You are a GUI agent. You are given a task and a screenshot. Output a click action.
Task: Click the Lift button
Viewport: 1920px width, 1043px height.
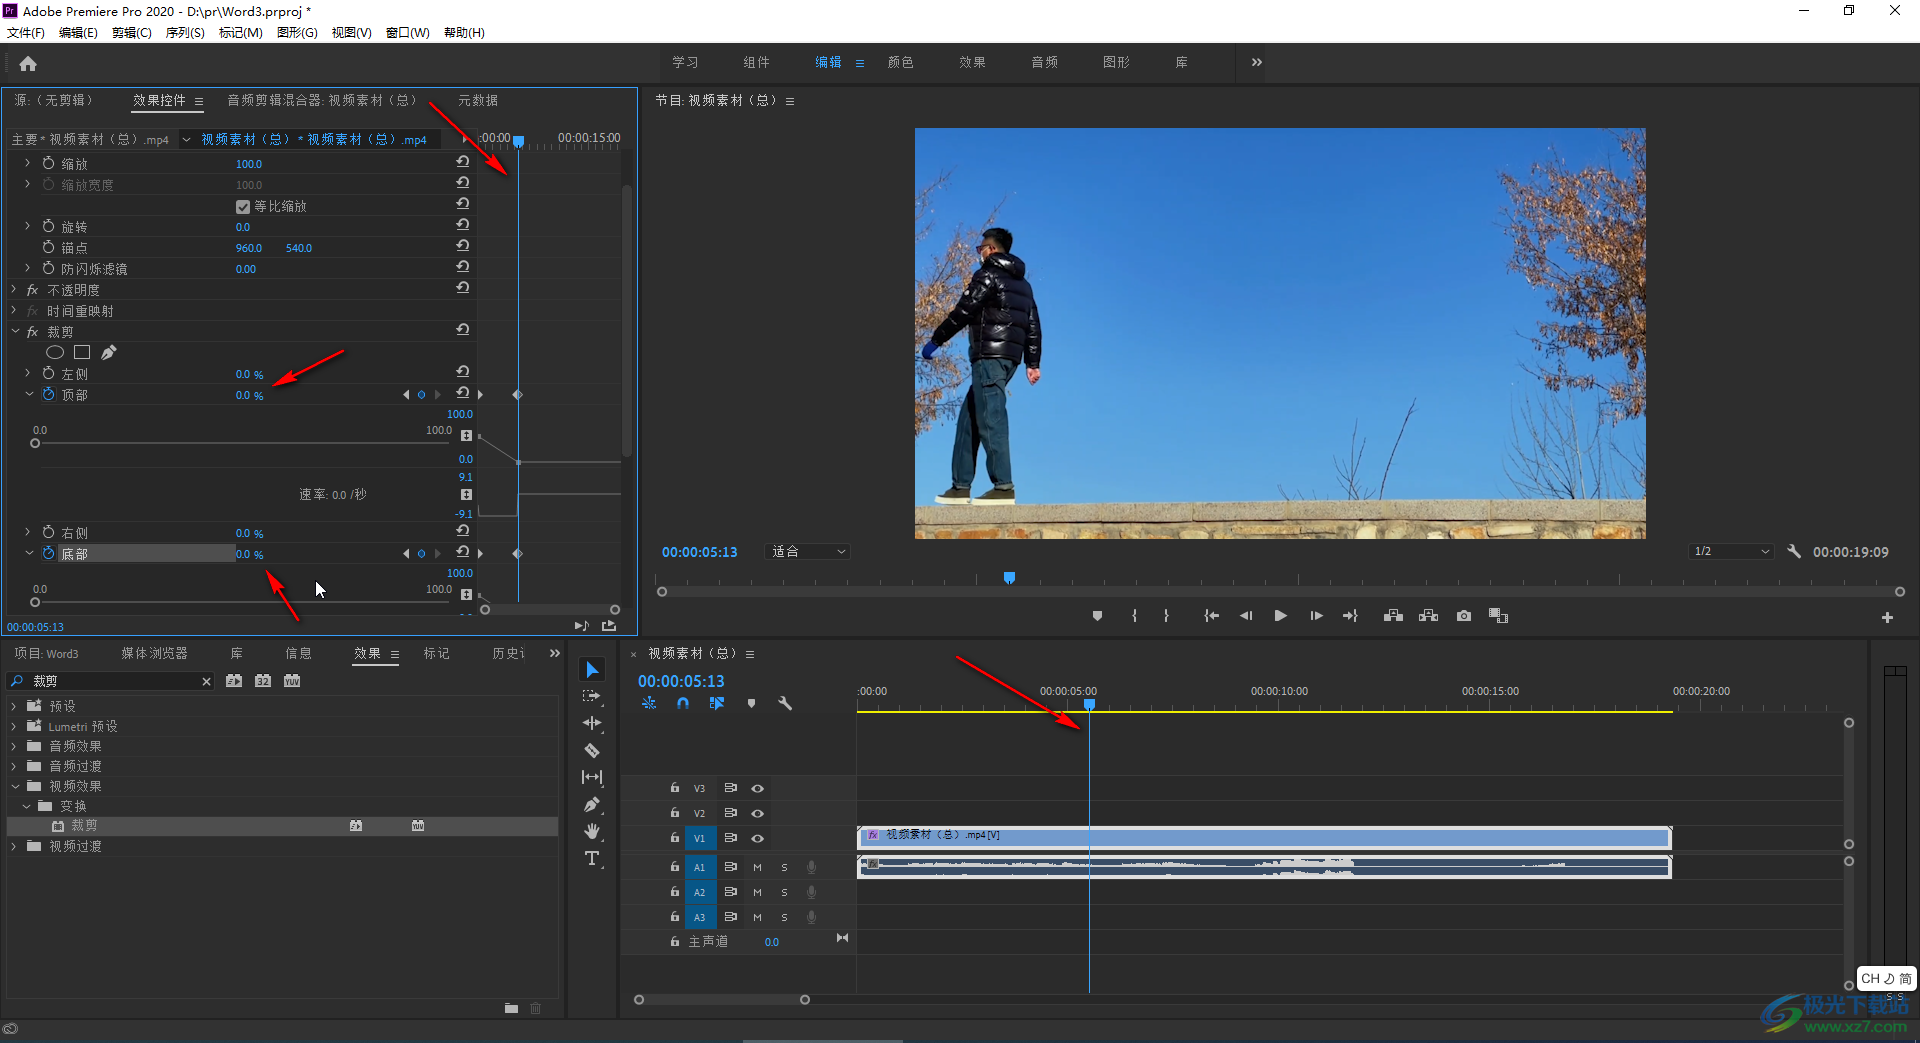click(1393, 616)
